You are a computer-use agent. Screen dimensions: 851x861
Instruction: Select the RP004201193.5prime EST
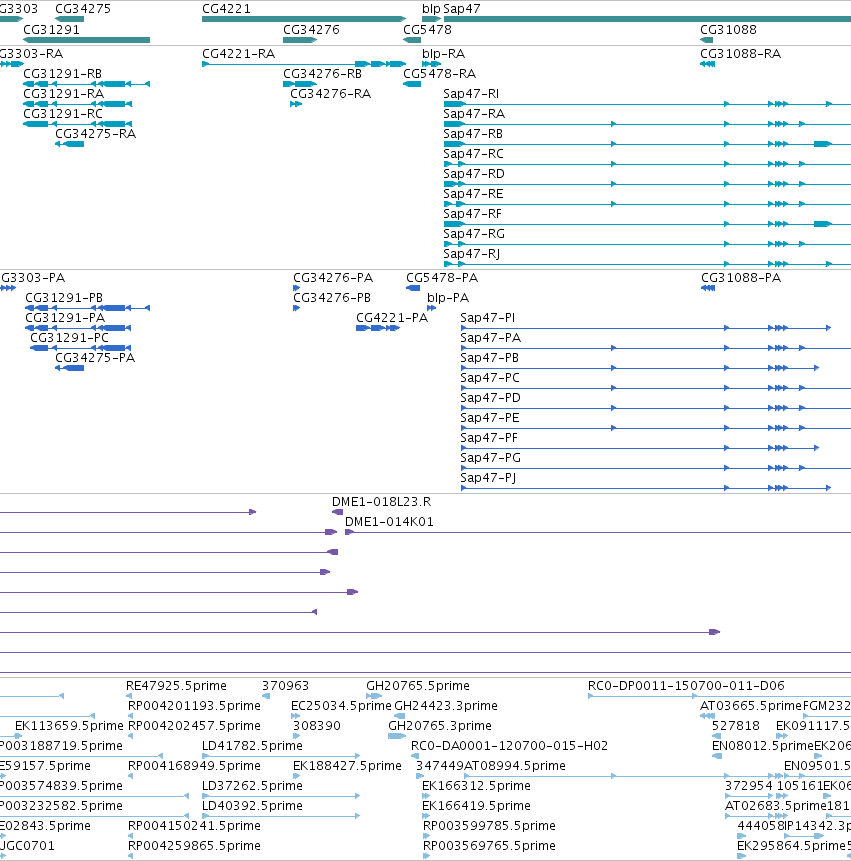[x=130, y=716]
